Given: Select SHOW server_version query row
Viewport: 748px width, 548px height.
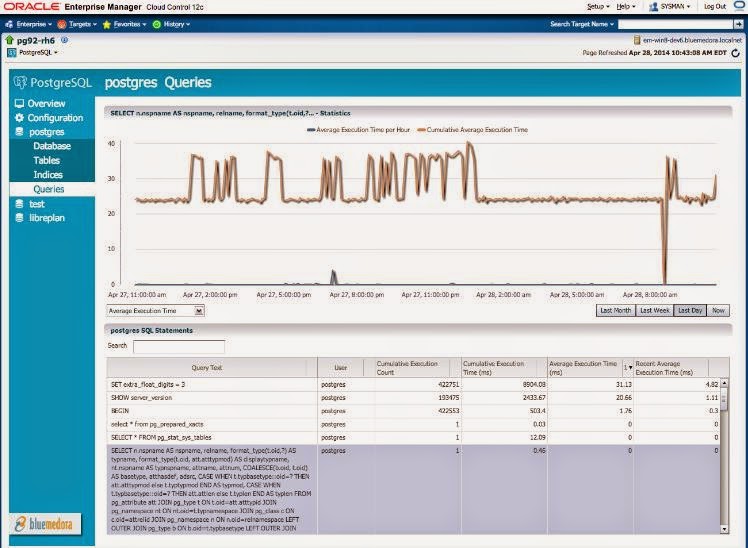Looking at the screenshot, I should (414, 398).
